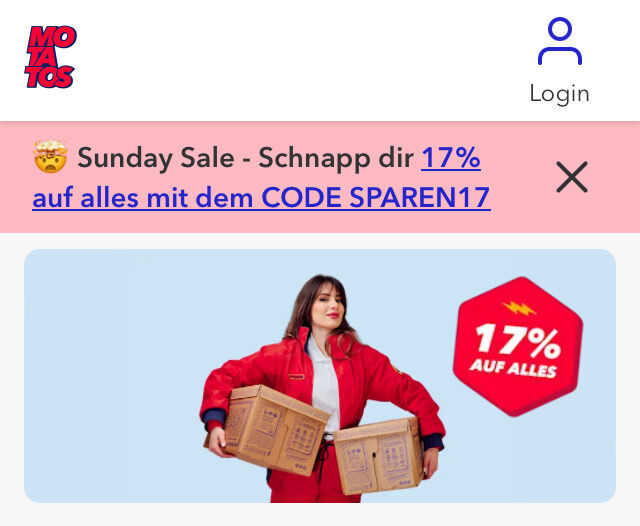Screen dimensions: 640x526
Task: Dismiss the Sunday Sale banner with X
Action: (572, 177)
